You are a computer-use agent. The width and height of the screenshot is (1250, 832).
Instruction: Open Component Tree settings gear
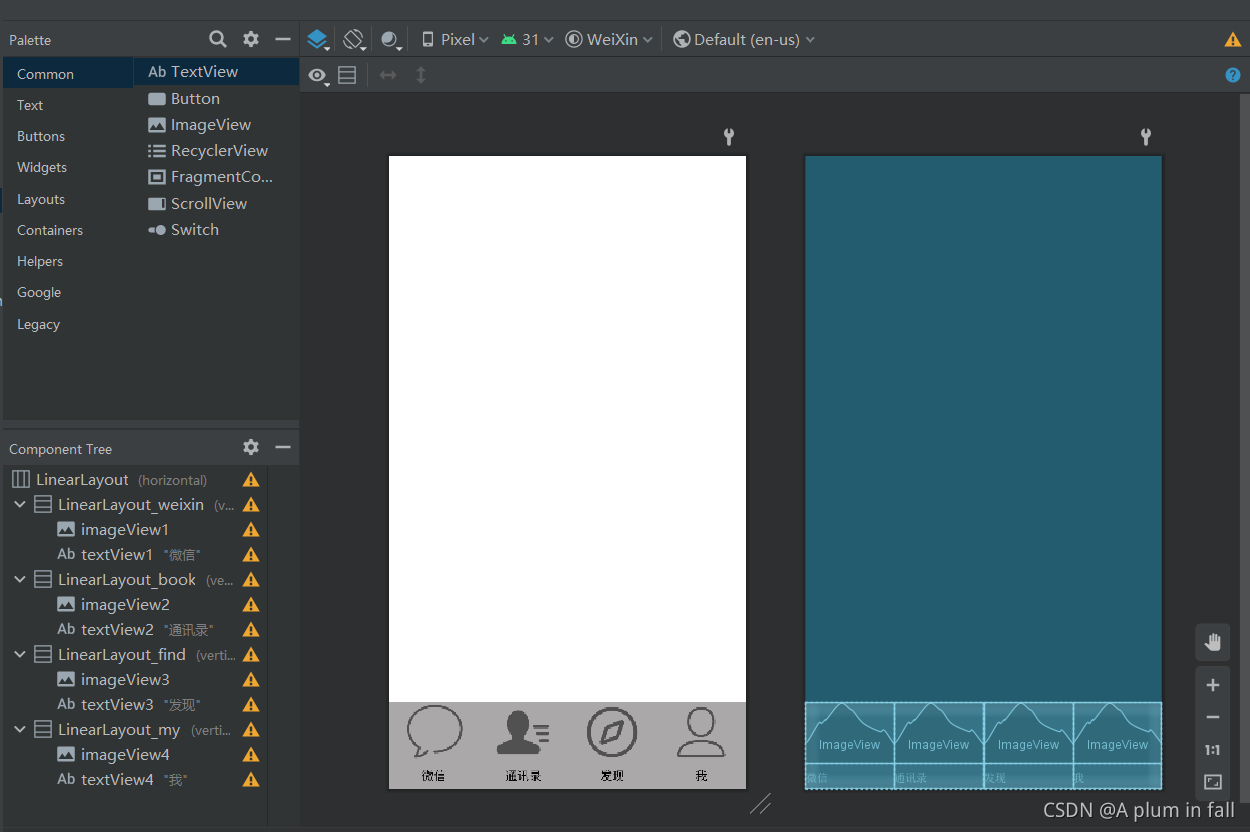point(251,447)
